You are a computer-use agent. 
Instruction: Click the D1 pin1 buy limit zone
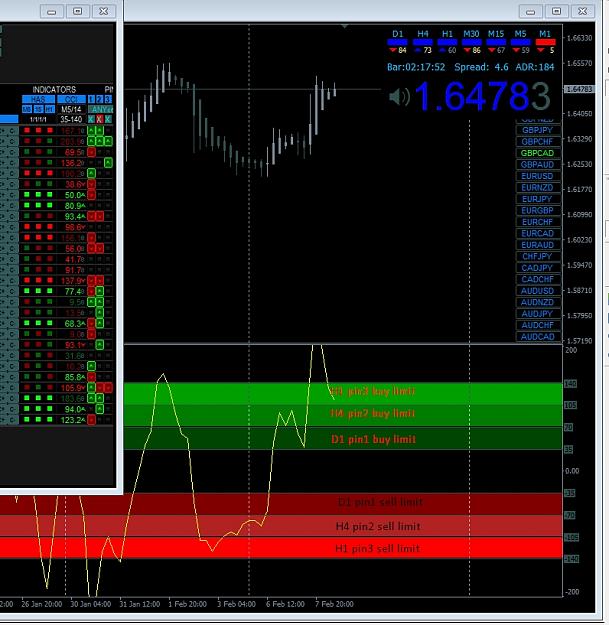343,438
